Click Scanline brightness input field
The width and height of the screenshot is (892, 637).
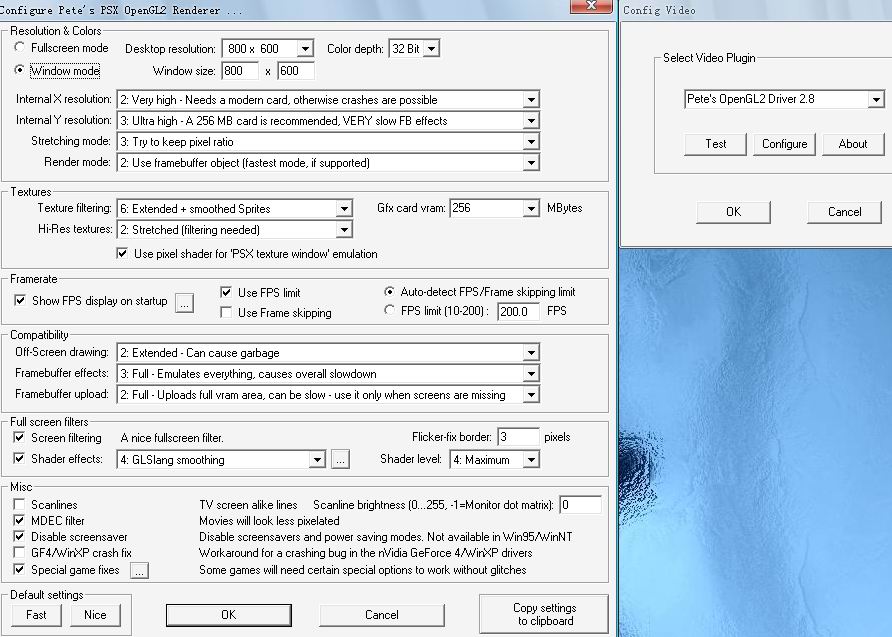point(580,504)
